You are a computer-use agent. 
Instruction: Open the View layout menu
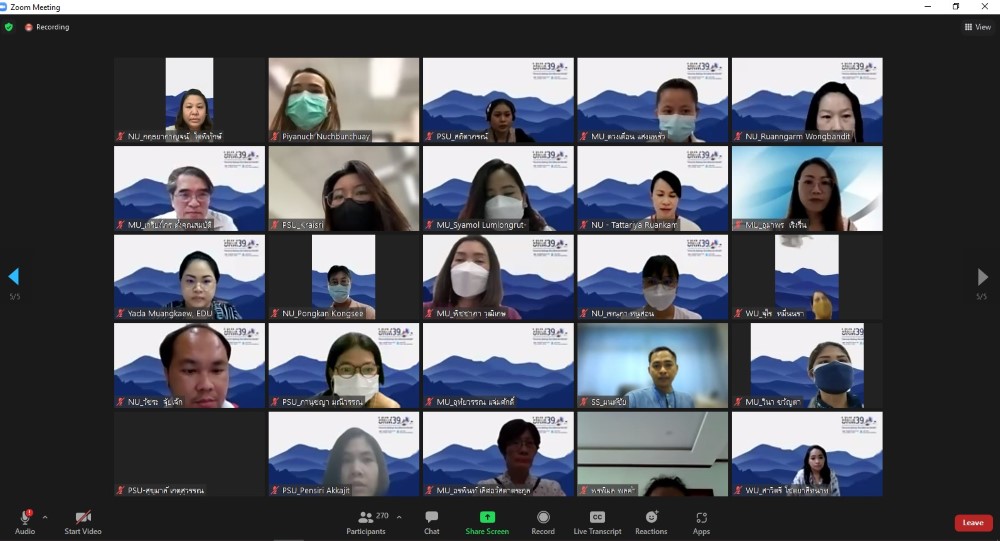coord(977,27)
